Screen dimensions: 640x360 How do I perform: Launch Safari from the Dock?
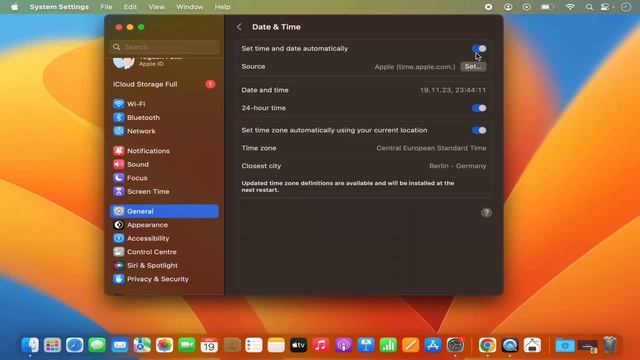[75, 345]
